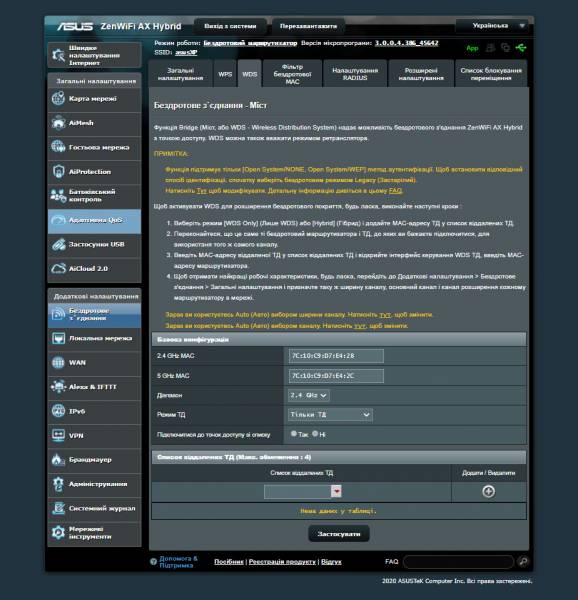Image resolution: width=578 pixels, height=600 pixels.
Task: Open the WAN globe icon
Action: click(59, 362)
